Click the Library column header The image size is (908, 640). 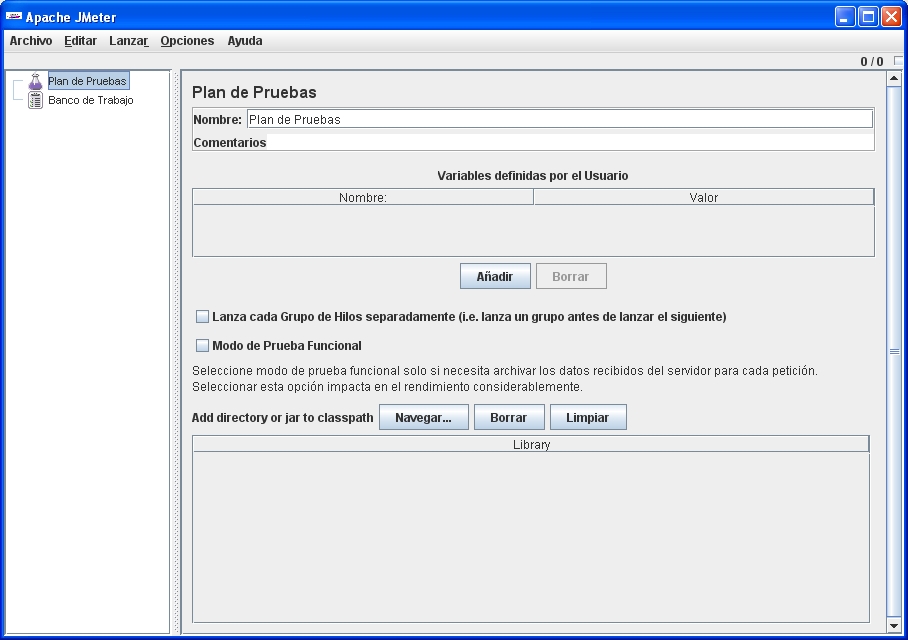[531, 444]
